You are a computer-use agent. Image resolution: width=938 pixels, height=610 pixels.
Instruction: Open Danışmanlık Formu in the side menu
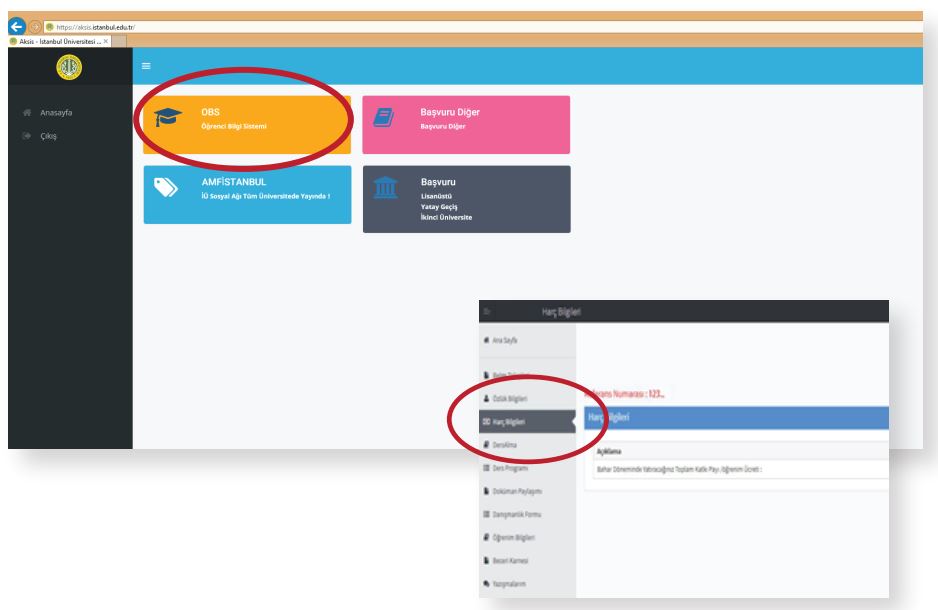coord(512,514)
